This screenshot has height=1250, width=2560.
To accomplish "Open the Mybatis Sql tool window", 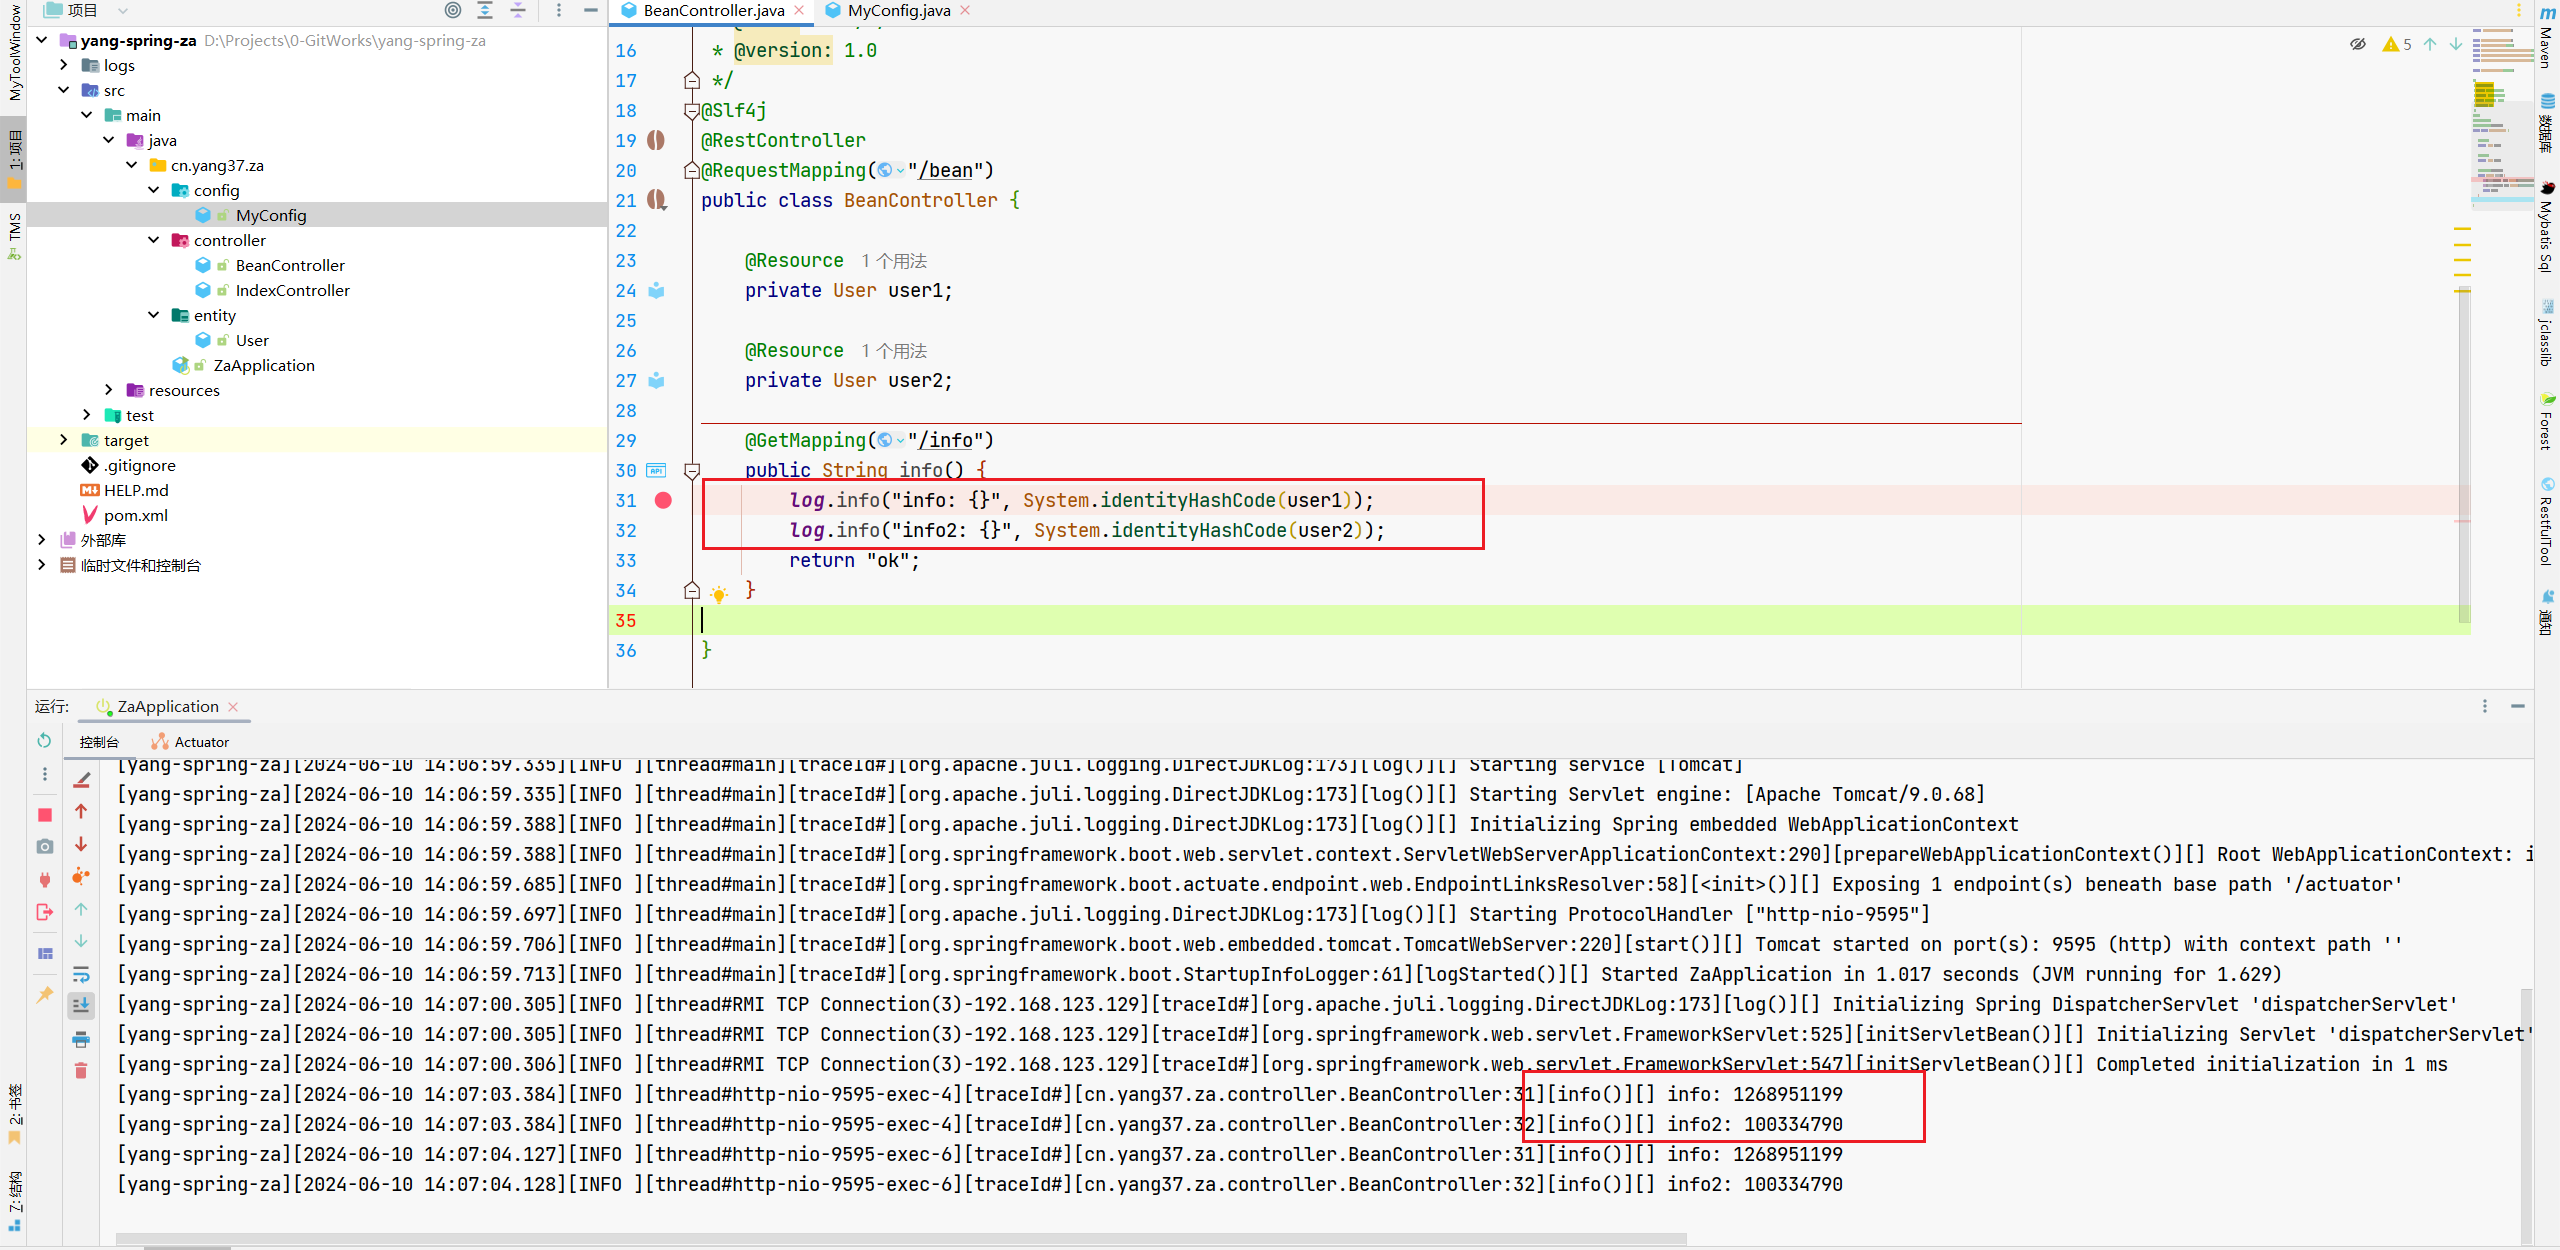I will click(2547, 228).
